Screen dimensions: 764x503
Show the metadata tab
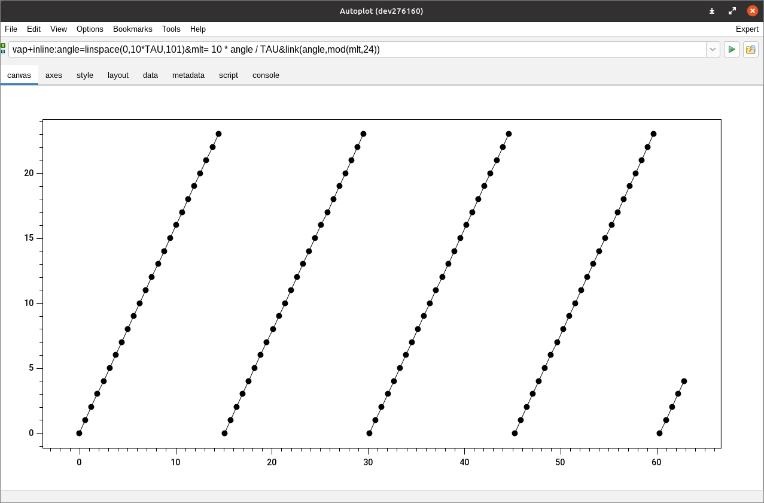188,75
